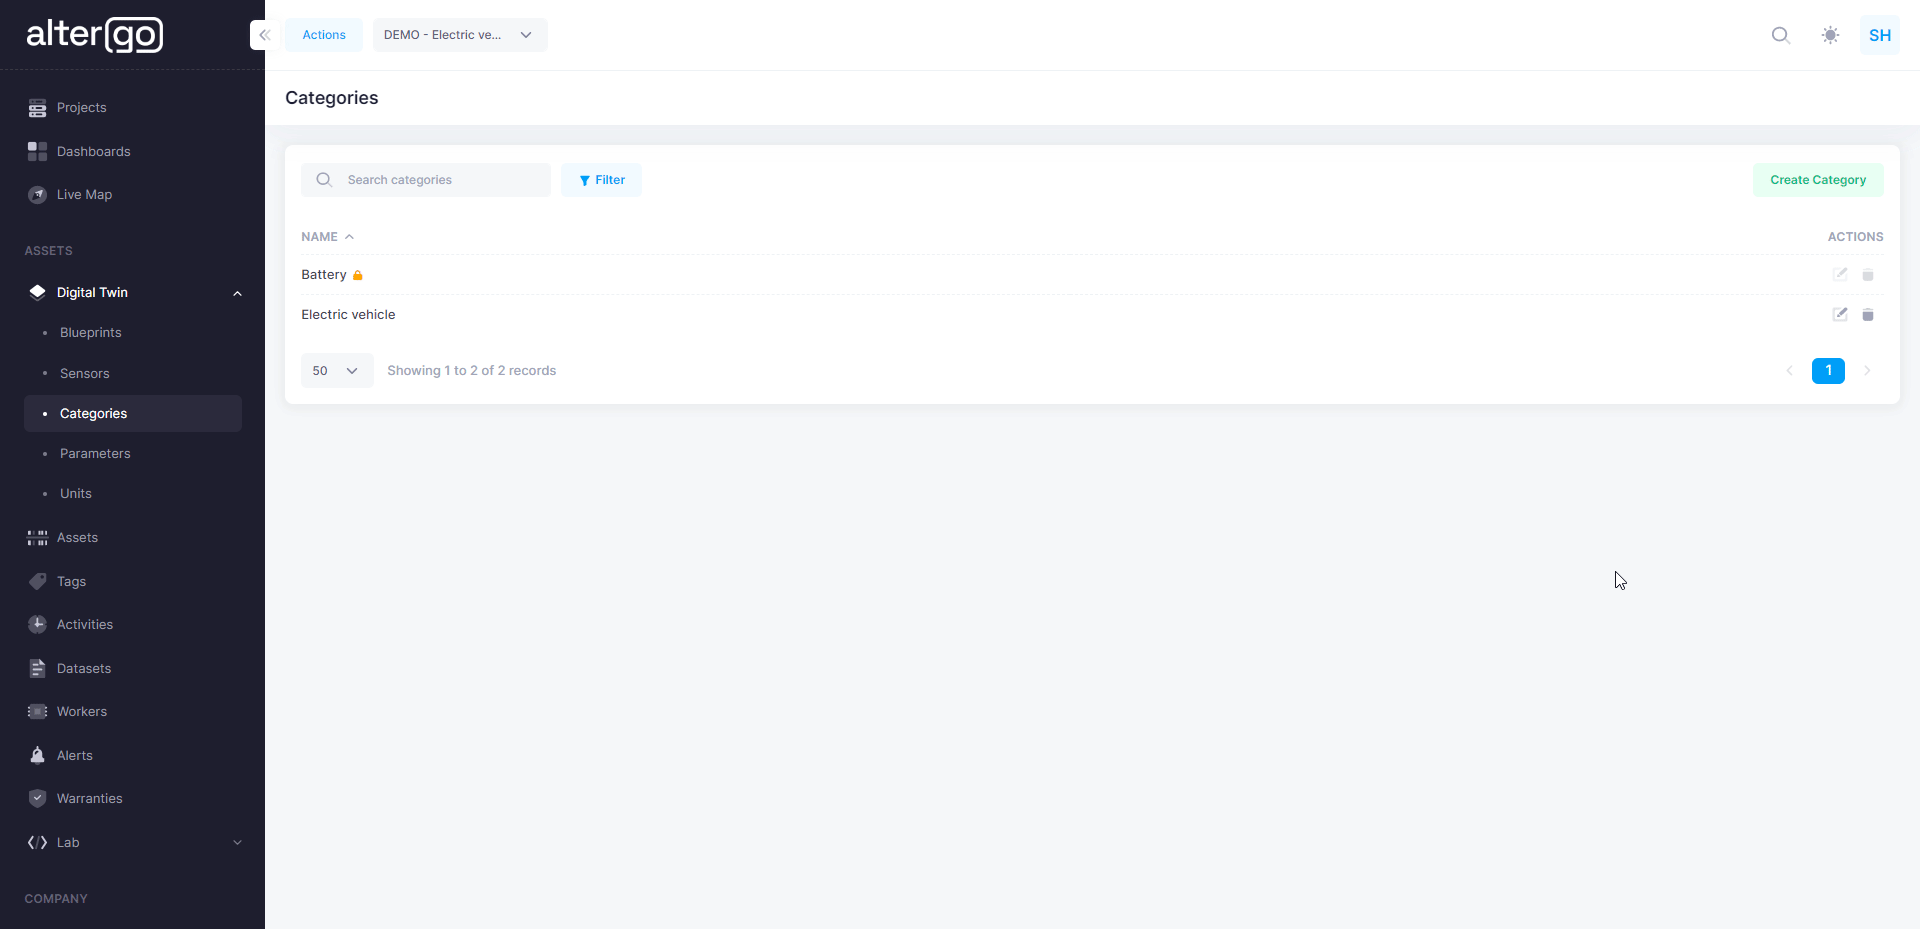Open global search magnifier in header
Screen dimensions: 1920x929
tap(1780, 35)
